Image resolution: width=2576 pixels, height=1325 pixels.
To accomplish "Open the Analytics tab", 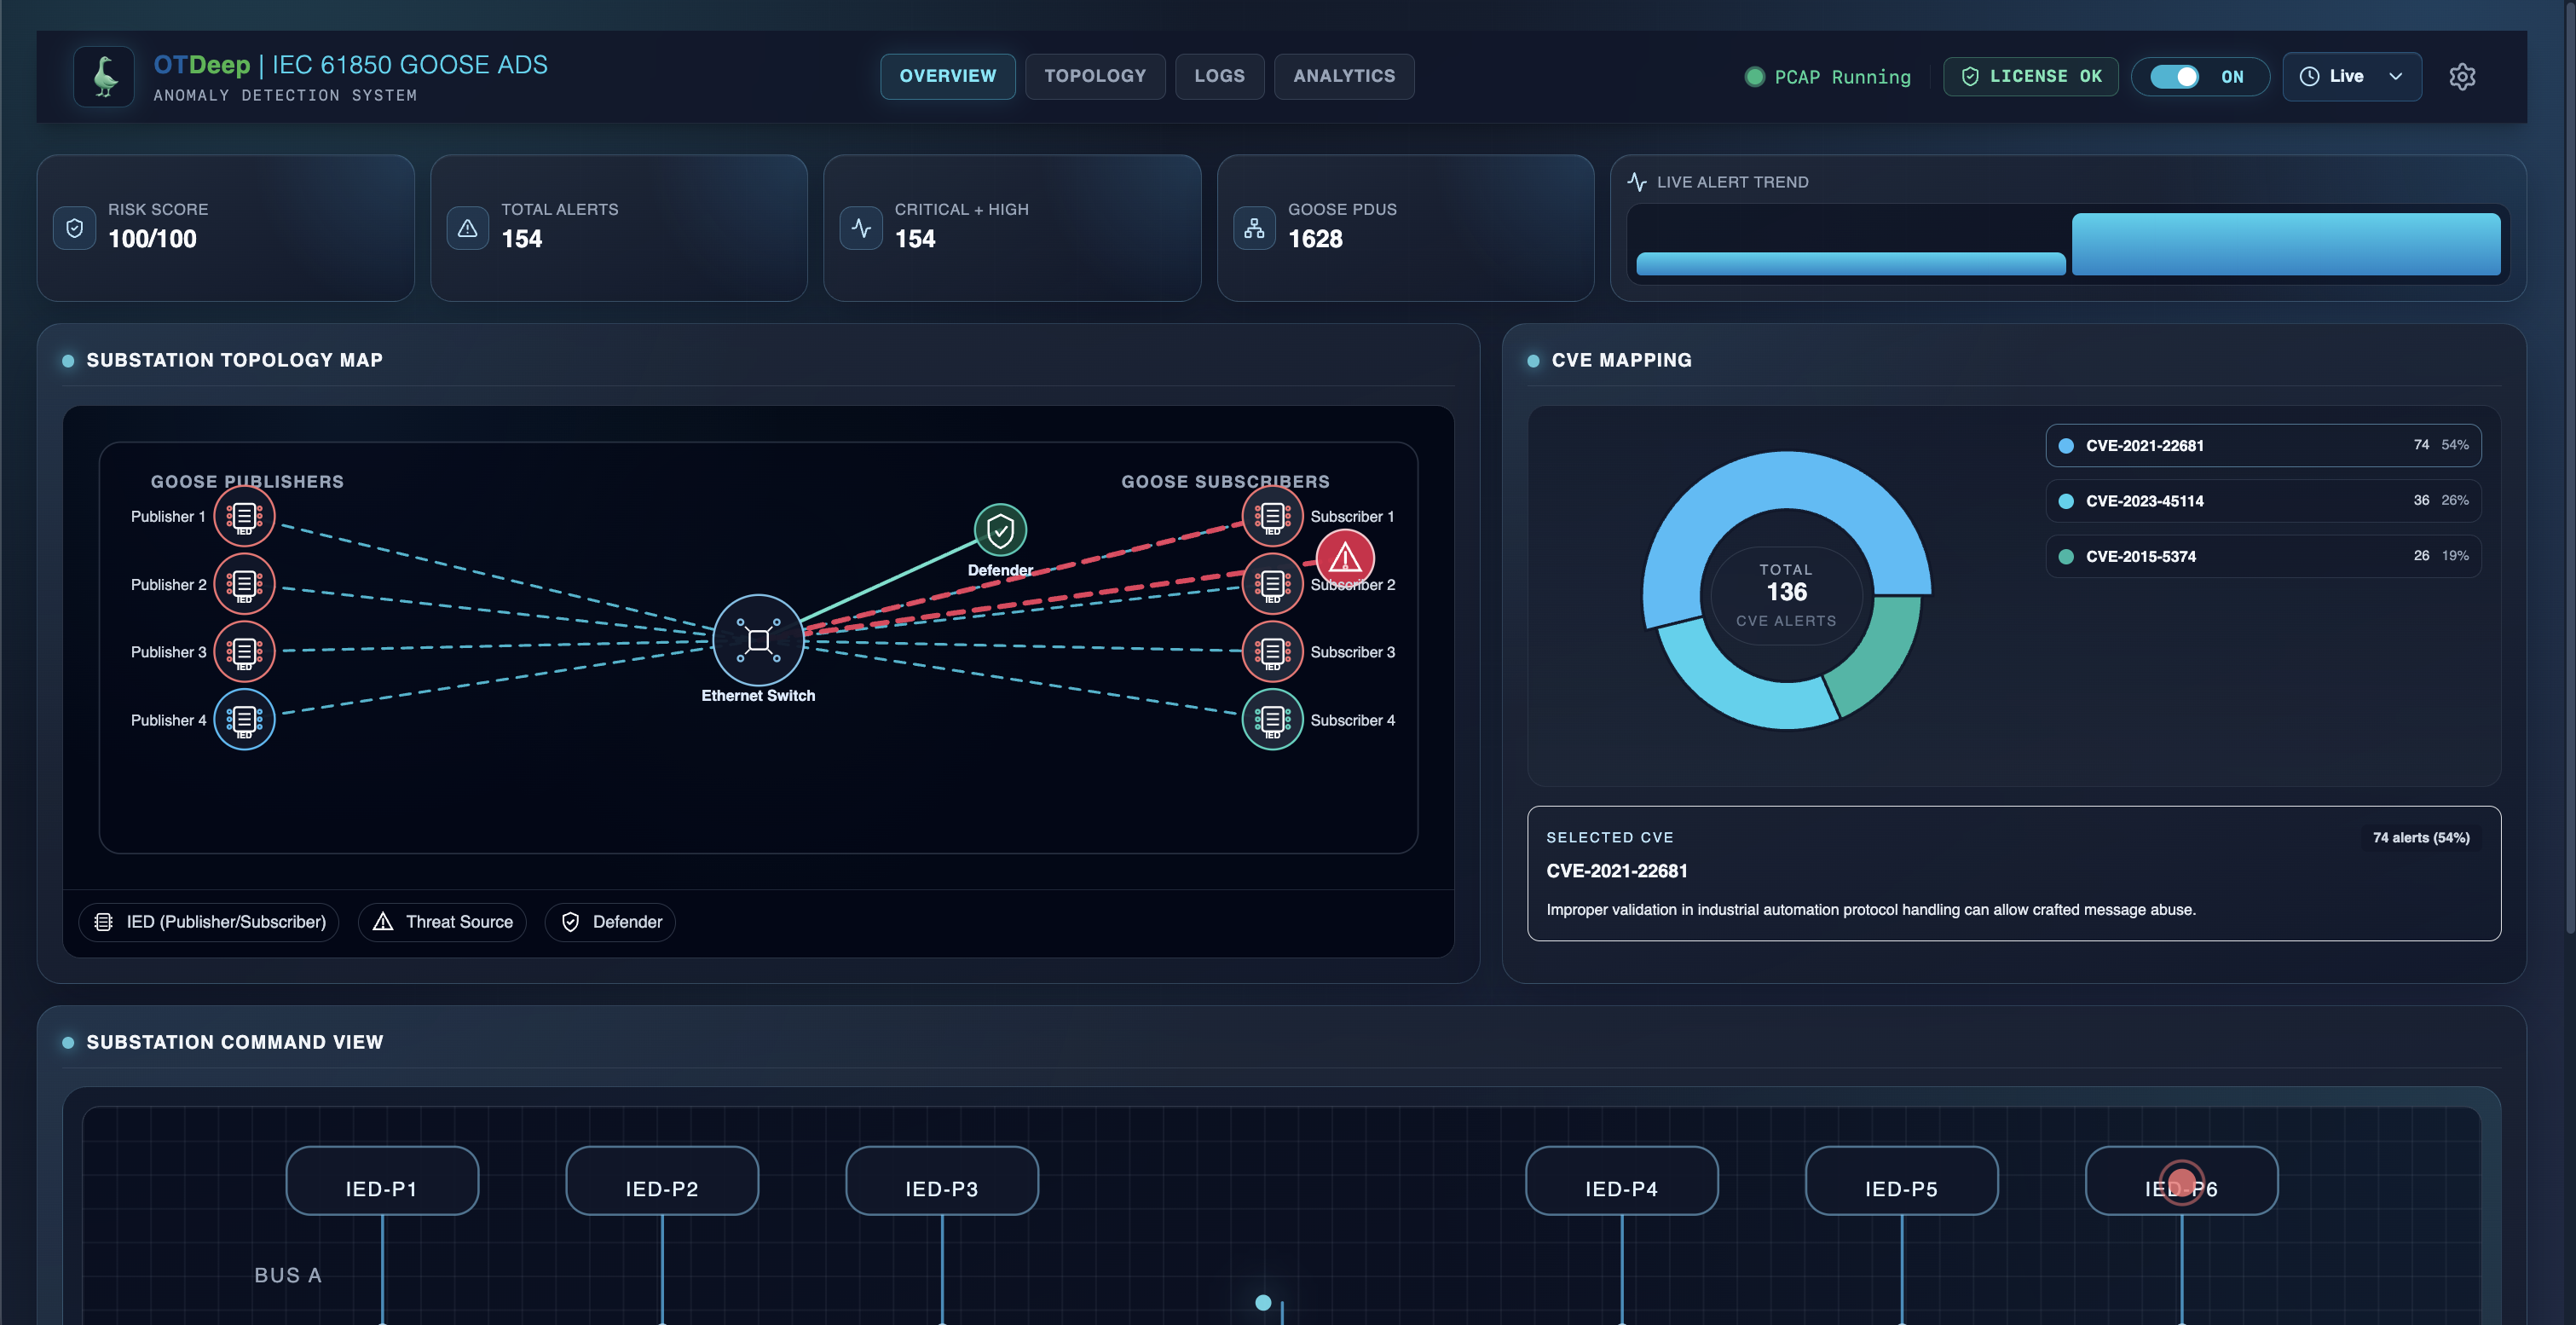I will point(1344,76).
